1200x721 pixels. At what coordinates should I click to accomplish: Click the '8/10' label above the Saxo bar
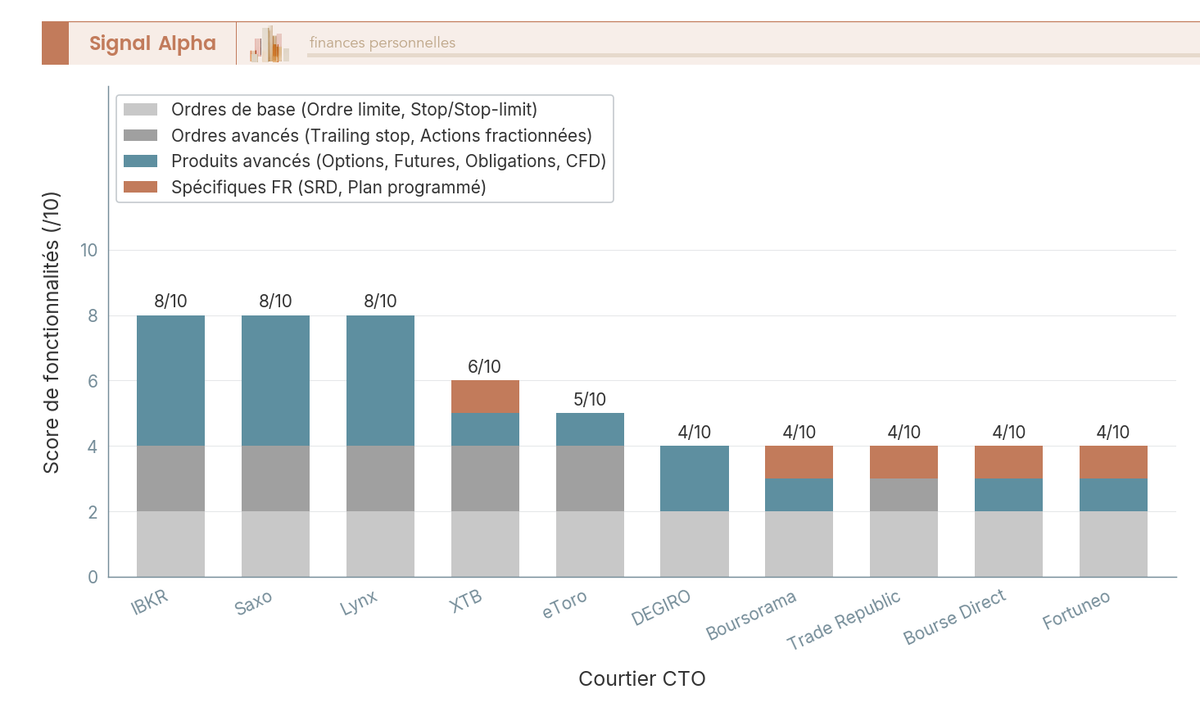(275, 299)
